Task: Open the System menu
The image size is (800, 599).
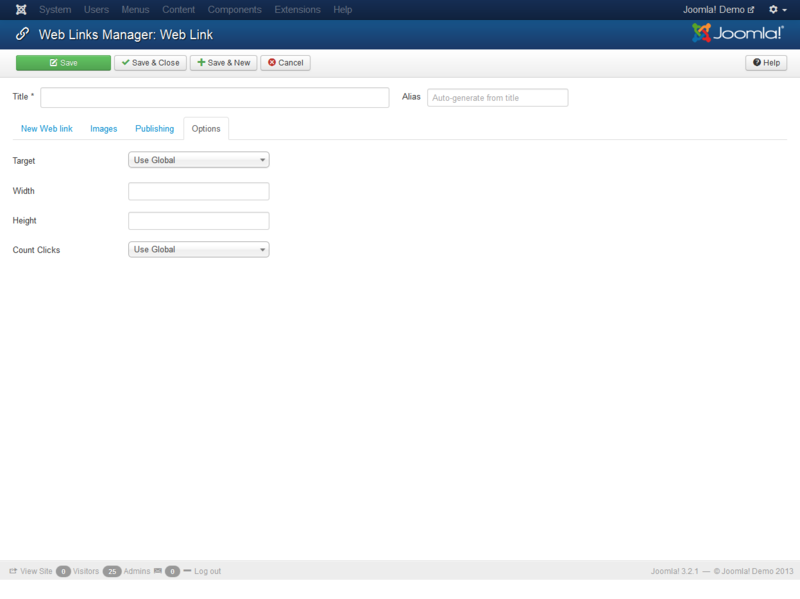Action: (x=55, y=10)
